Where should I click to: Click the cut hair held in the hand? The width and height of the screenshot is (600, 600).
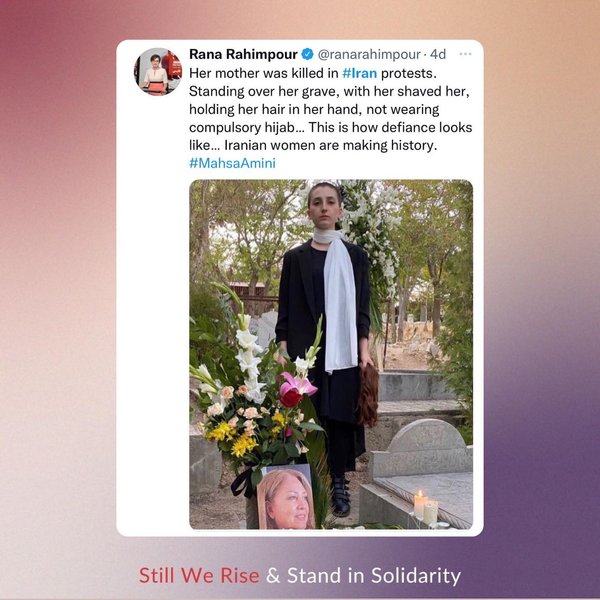point(368,394)
